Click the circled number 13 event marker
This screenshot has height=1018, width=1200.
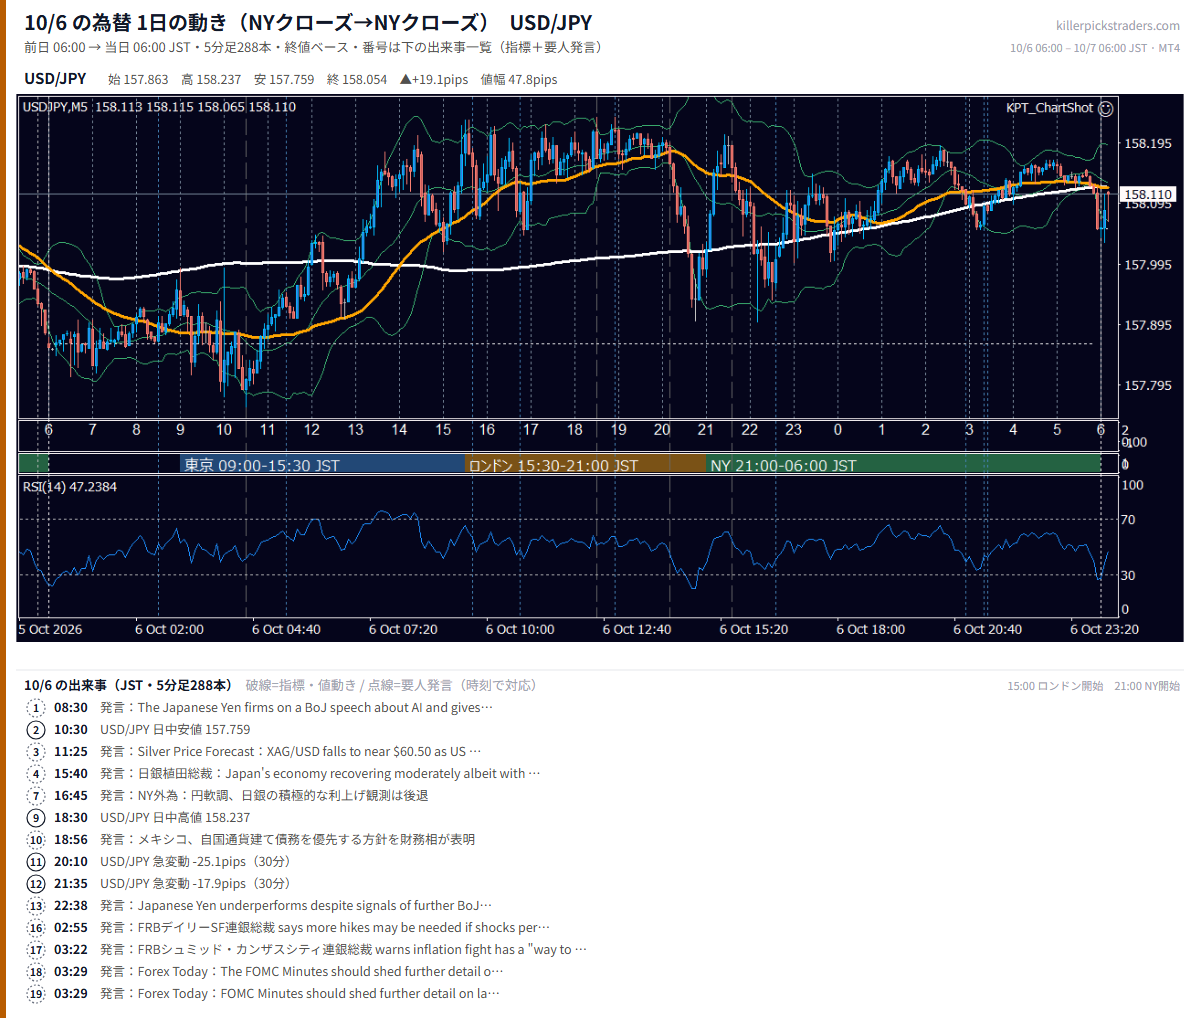(36, 906)
